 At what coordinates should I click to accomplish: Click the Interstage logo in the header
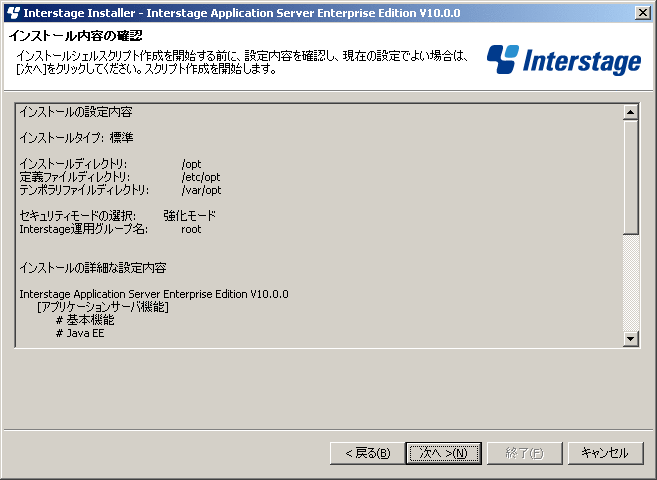tap(564, 60)
